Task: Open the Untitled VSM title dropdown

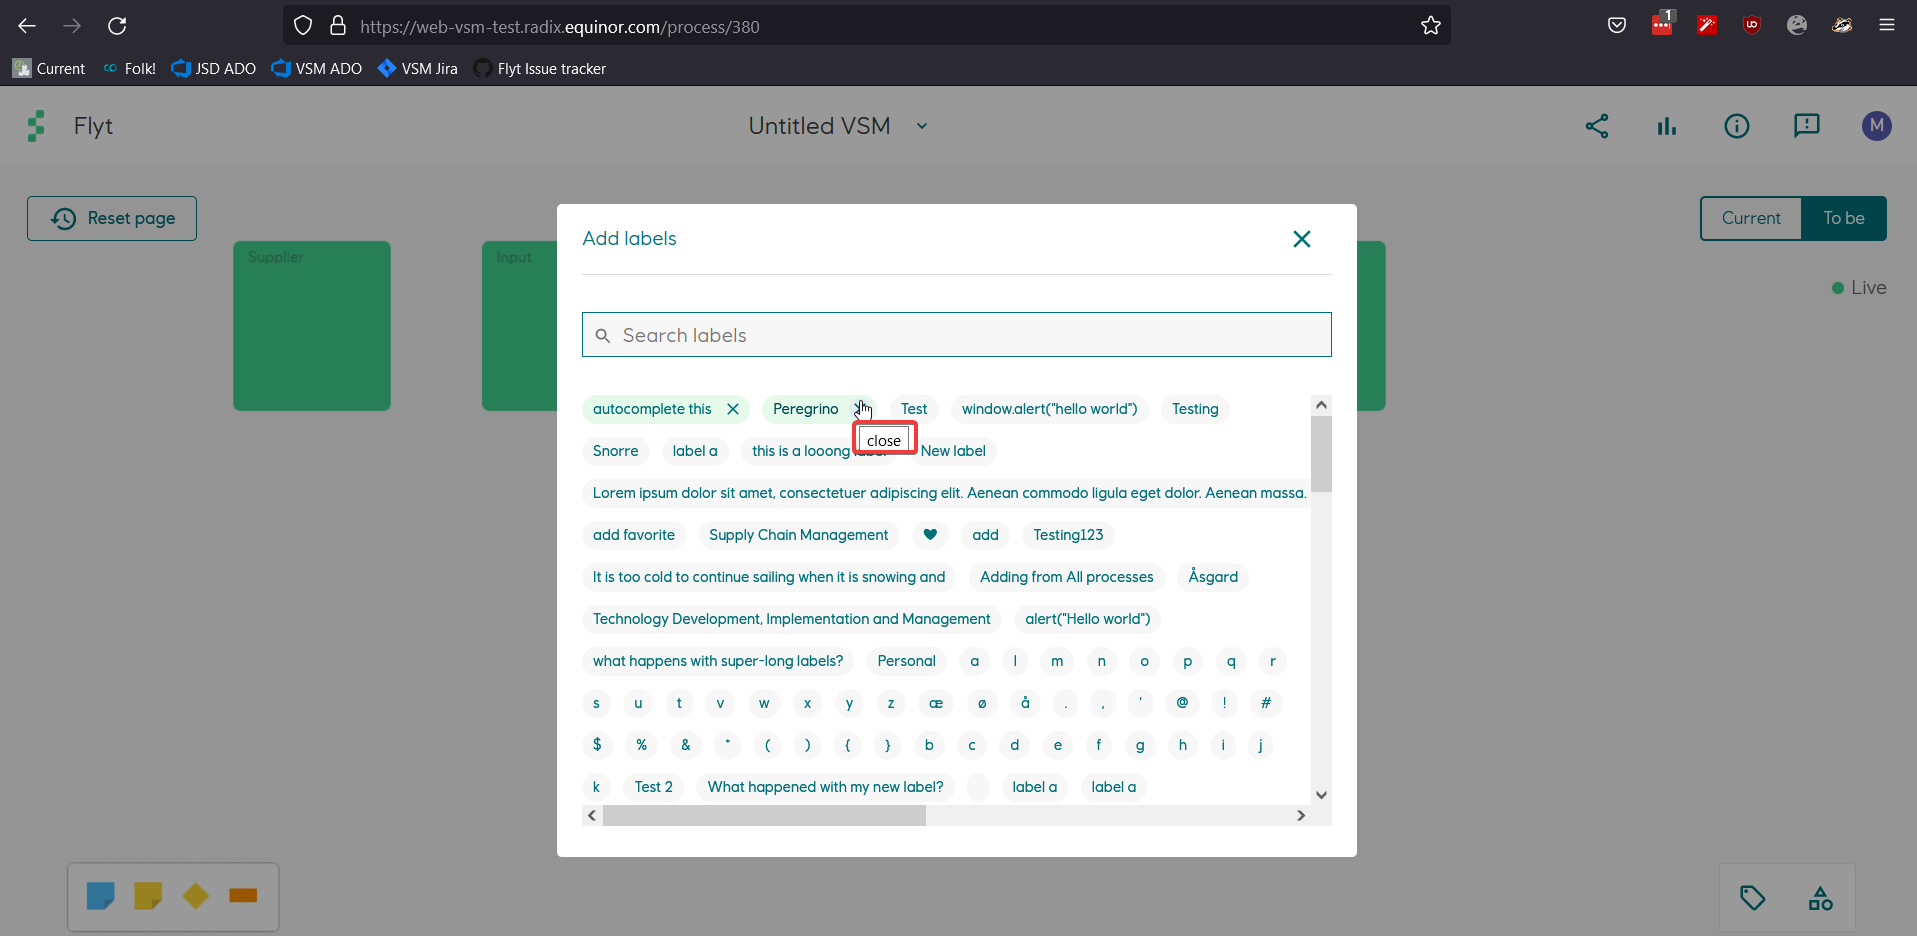Action: pyautogui.click(x=921, y=126)
